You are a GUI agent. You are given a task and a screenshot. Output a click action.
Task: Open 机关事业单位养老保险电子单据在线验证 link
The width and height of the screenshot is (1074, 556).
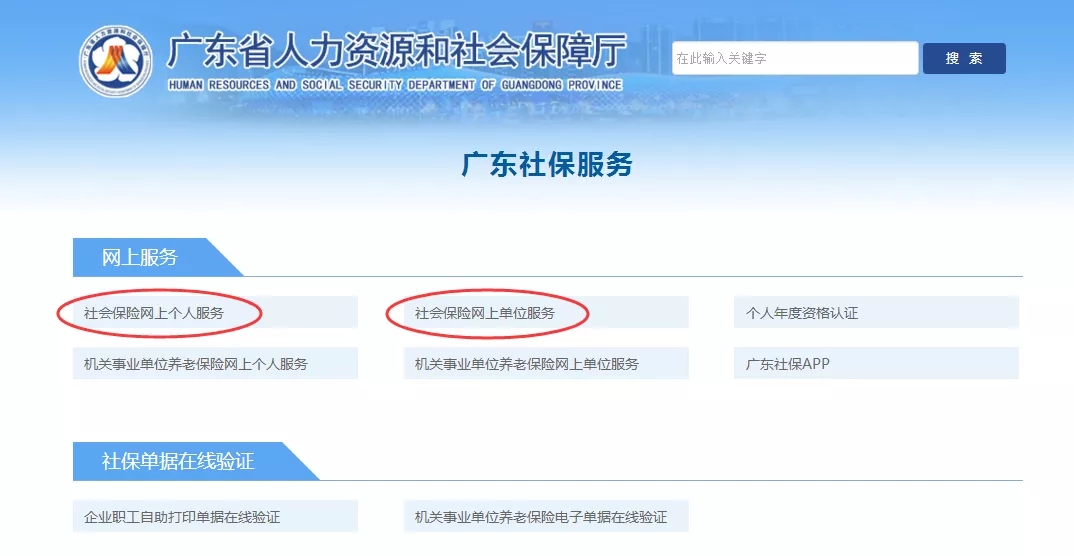click(541, 517)
